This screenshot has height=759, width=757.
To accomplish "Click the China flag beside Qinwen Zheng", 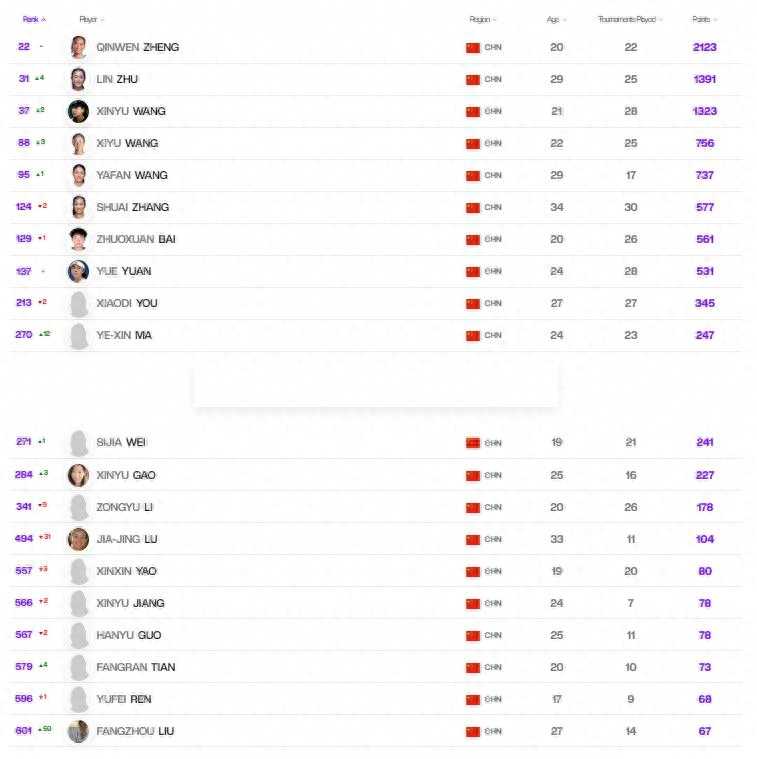I will 473,47.
